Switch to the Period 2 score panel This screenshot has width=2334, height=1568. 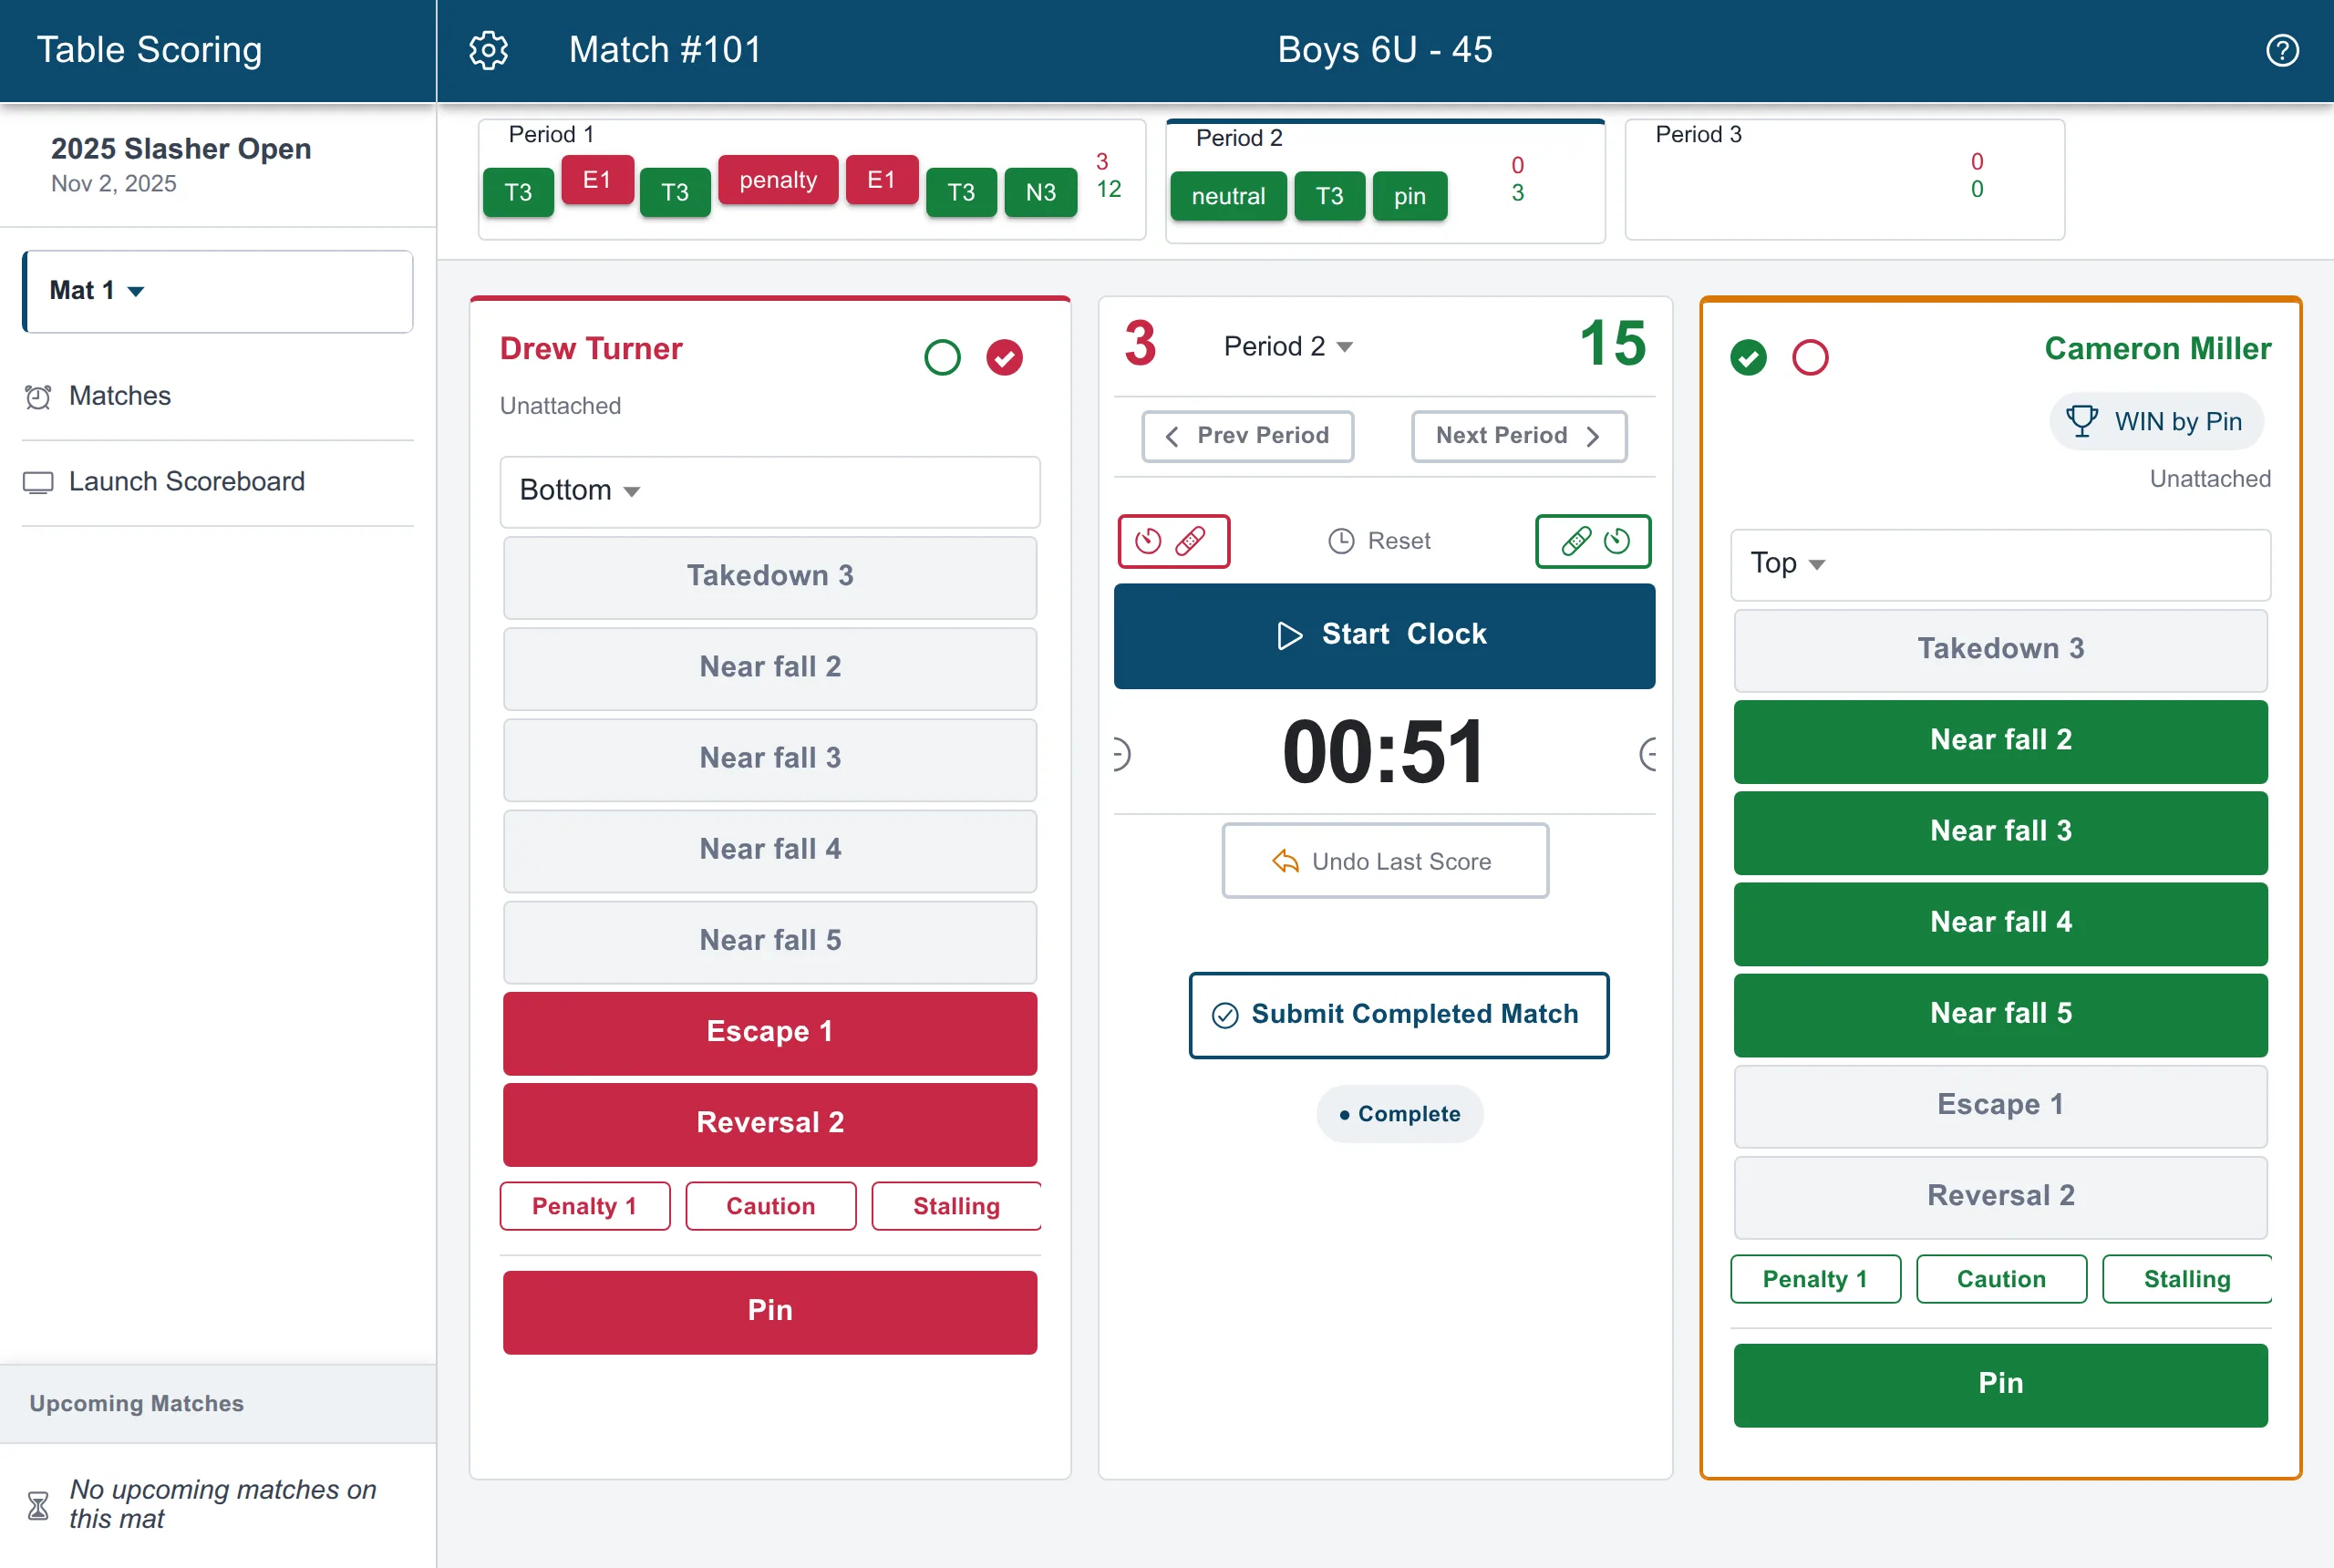tap(1385, 182)
